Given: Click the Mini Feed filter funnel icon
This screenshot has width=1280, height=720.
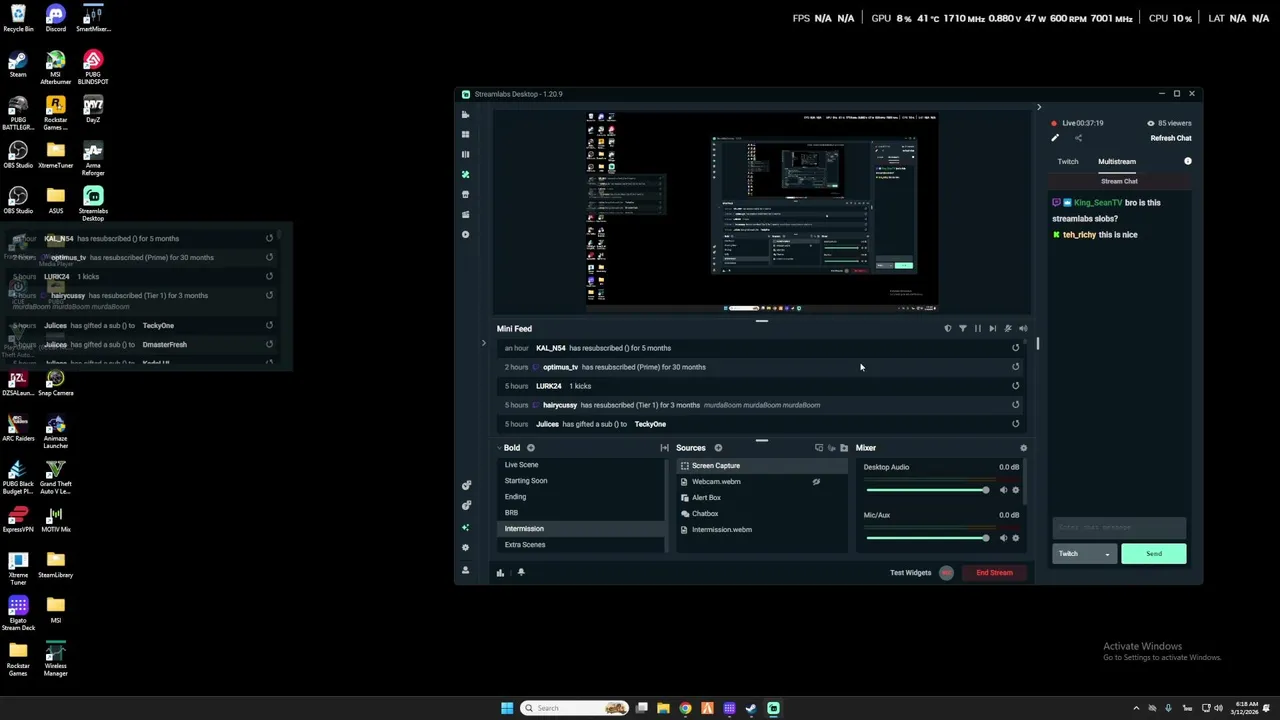Looking at the screenshot, I should 963,328.
